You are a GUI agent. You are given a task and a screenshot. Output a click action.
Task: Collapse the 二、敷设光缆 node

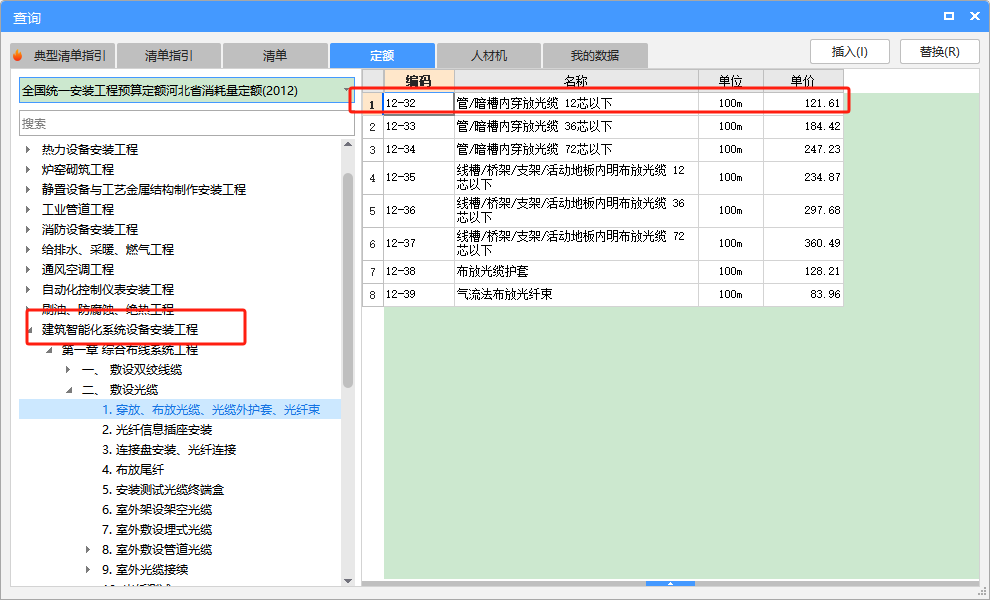click(69, 390)
